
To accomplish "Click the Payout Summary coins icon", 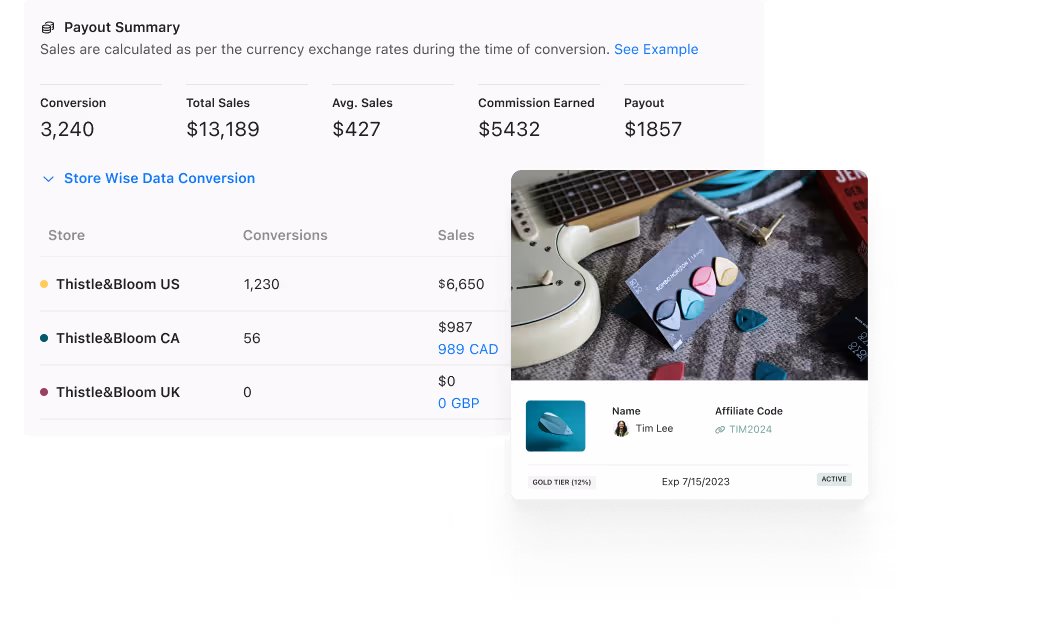I will (x=48, y=28).
